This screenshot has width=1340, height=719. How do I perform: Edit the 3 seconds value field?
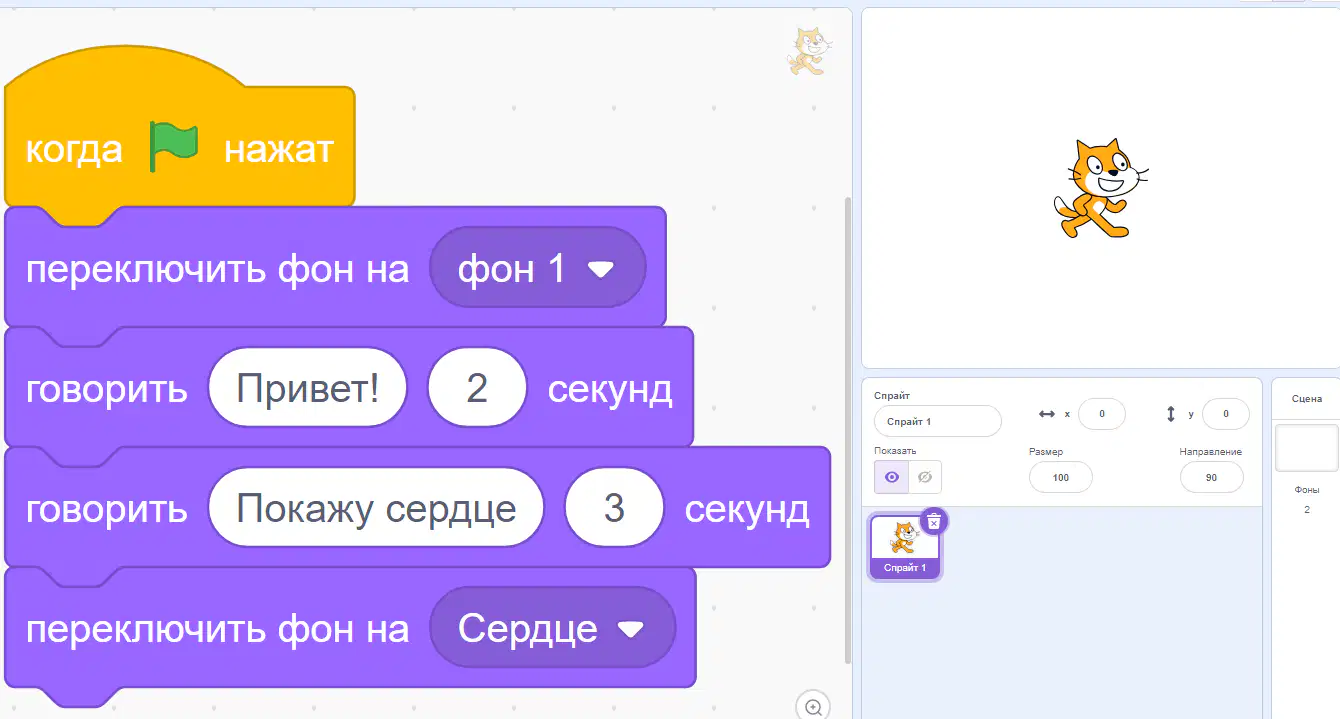tap(614, 508)
